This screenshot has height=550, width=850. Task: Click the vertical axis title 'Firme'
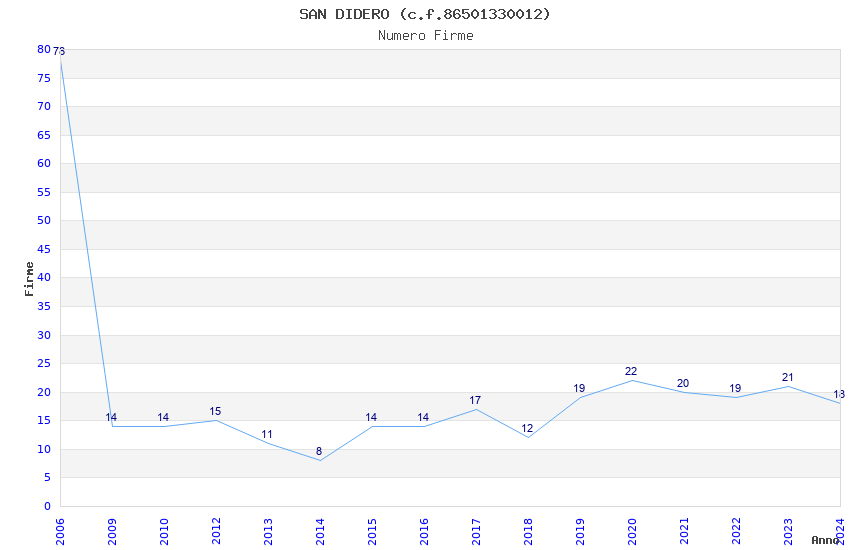pyautogui.click(x=29, y=279)
